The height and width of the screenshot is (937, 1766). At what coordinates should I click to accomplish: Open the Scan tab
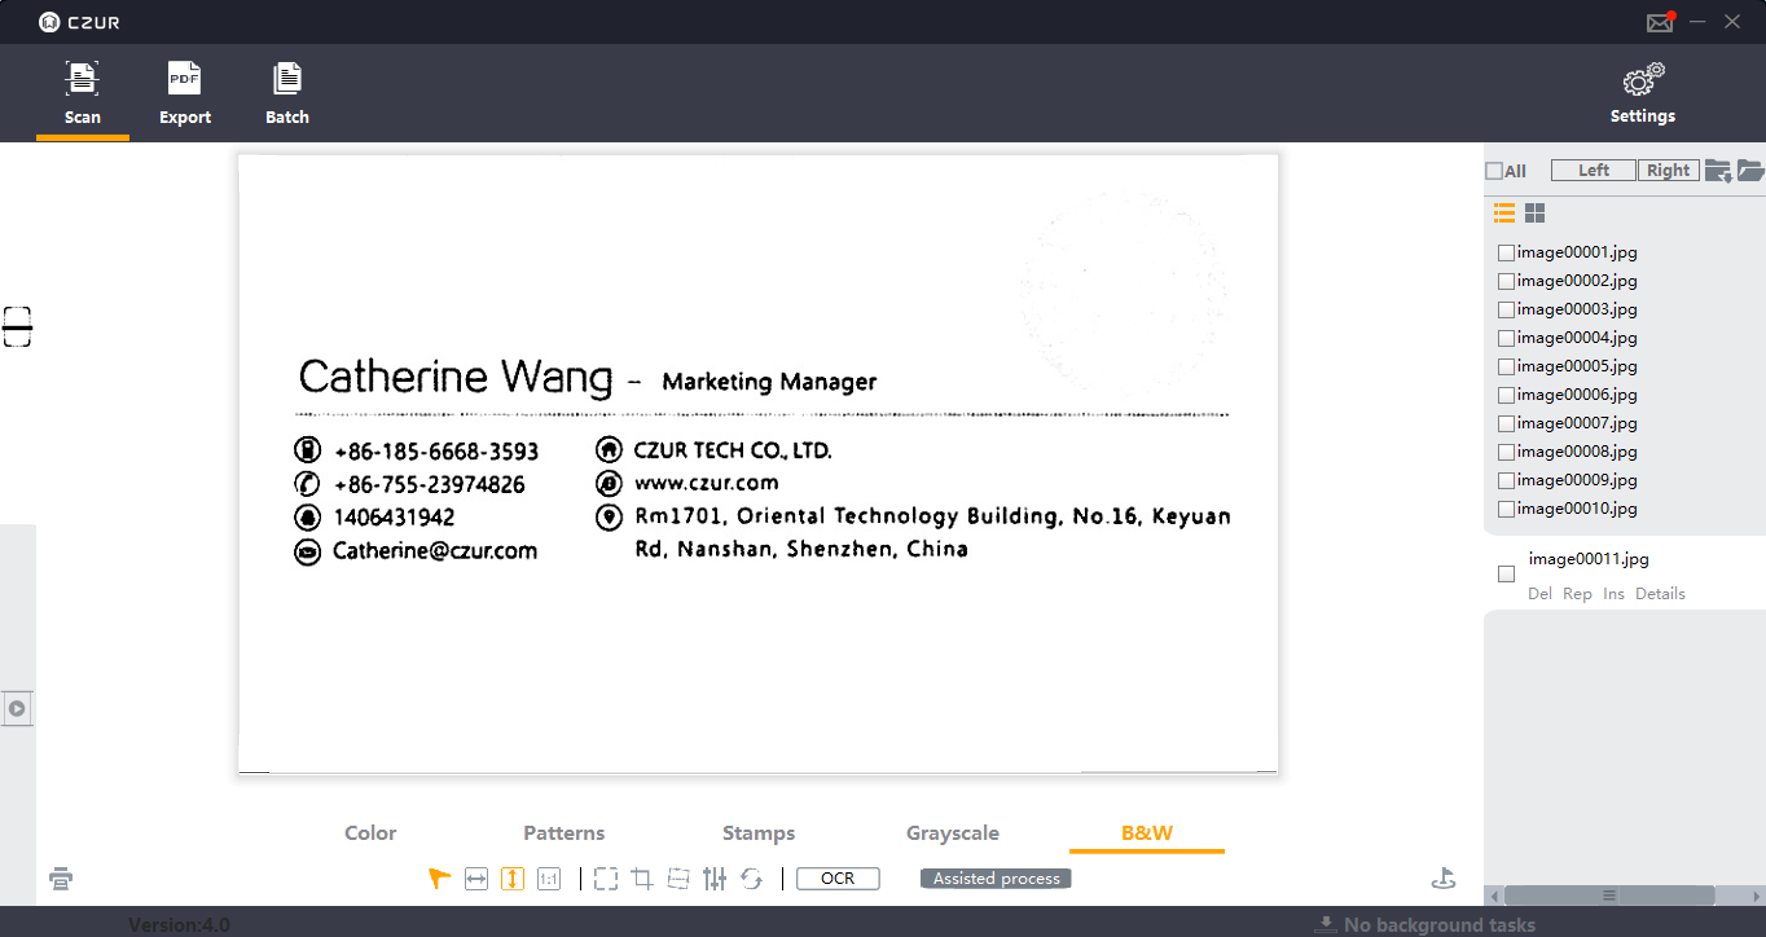pos(82,93)
